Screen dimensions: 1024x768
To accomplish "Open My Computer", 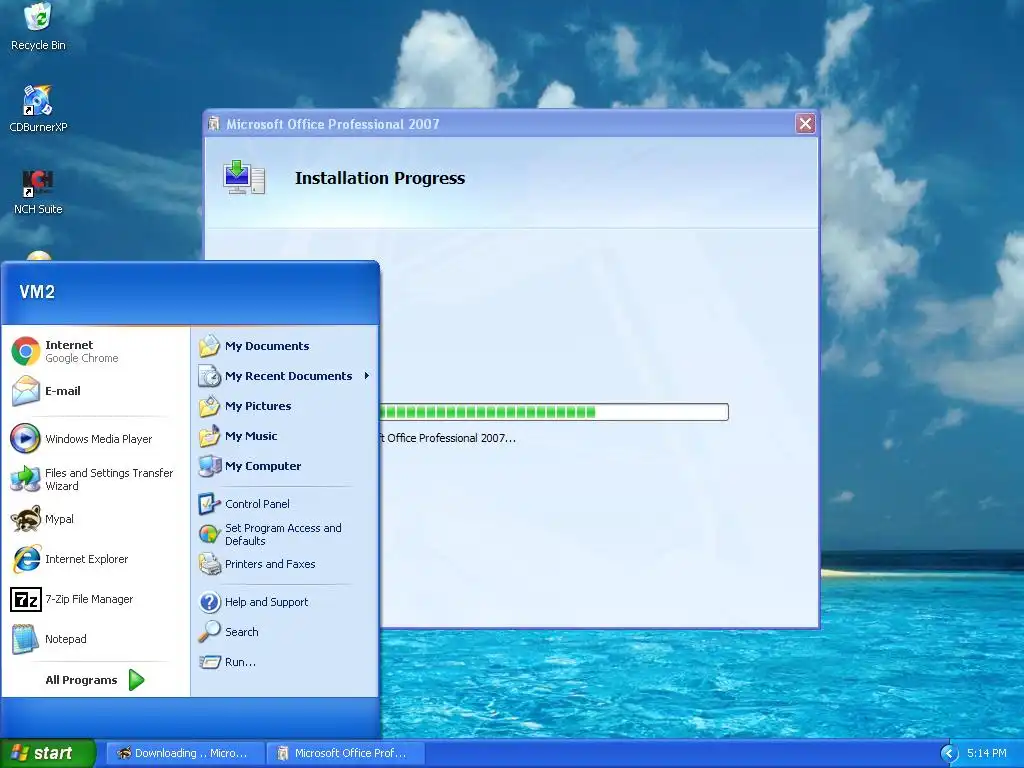I will tap(250, 466).
